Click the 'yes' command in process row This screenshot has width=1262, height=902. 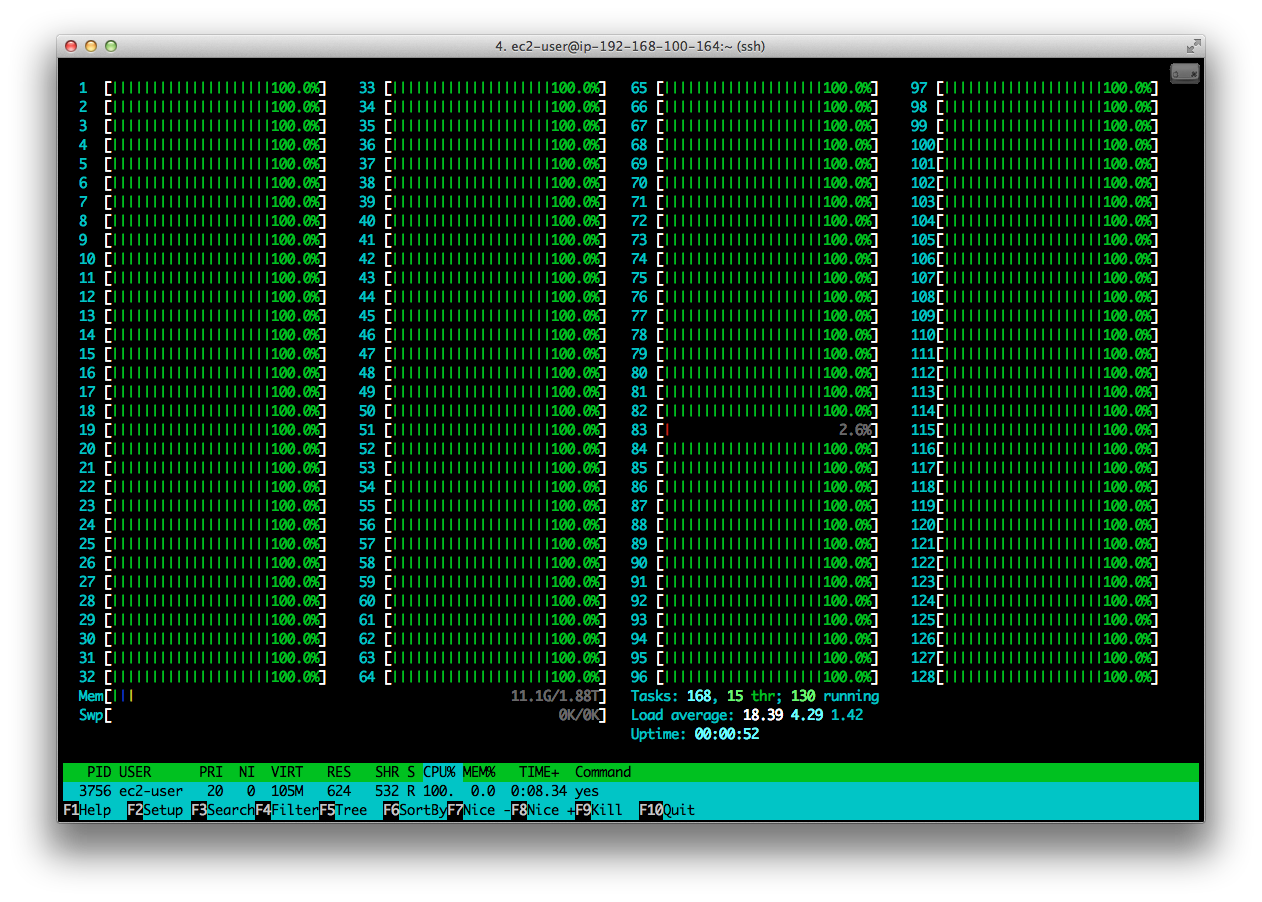(587, 791)
